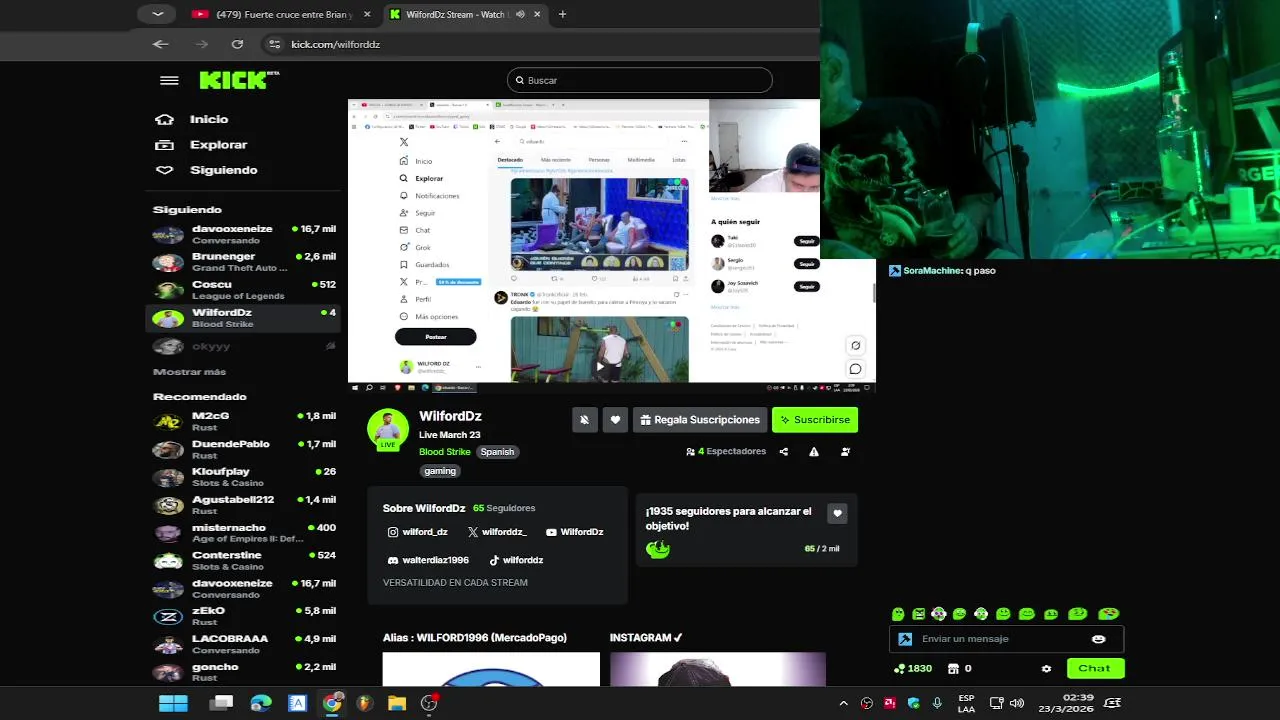Open new browser tab
Viewport: 1280px width, 720px height.
pyautogui.click(x=562, y=14)
